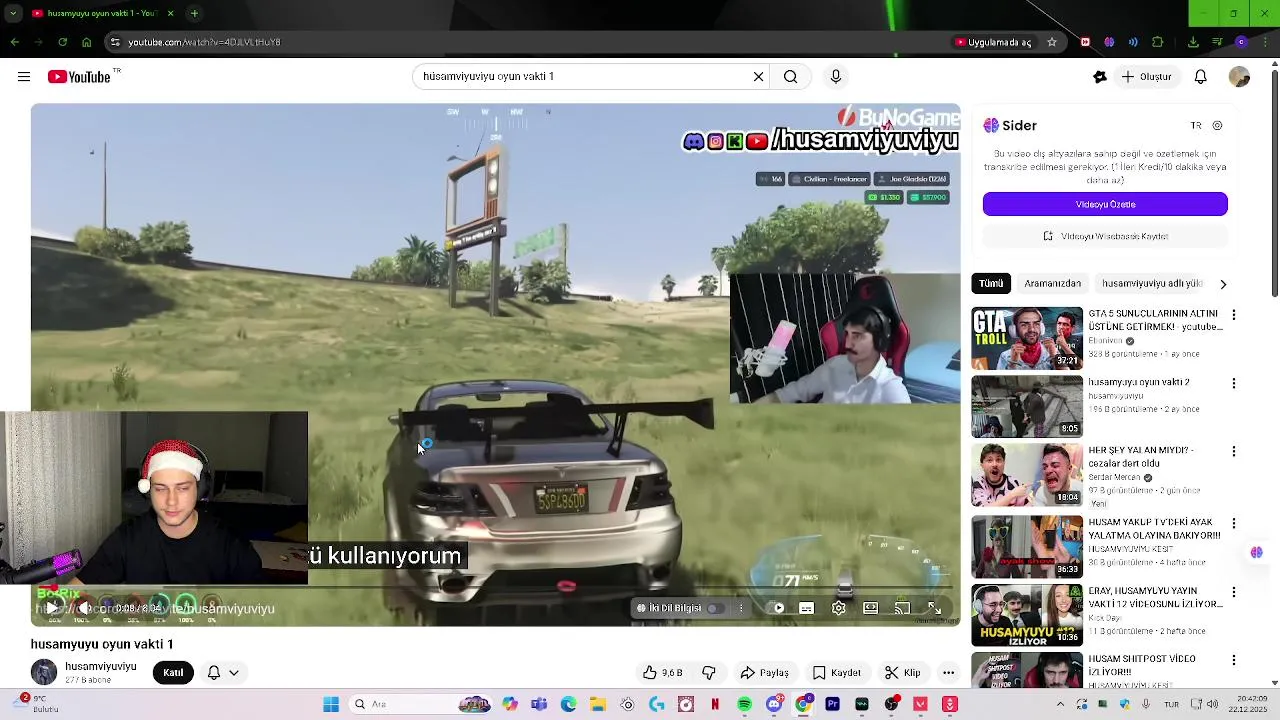Click the Videoyu Özetle button
Screen dimensions: 1280x720
pos(1105,204)
